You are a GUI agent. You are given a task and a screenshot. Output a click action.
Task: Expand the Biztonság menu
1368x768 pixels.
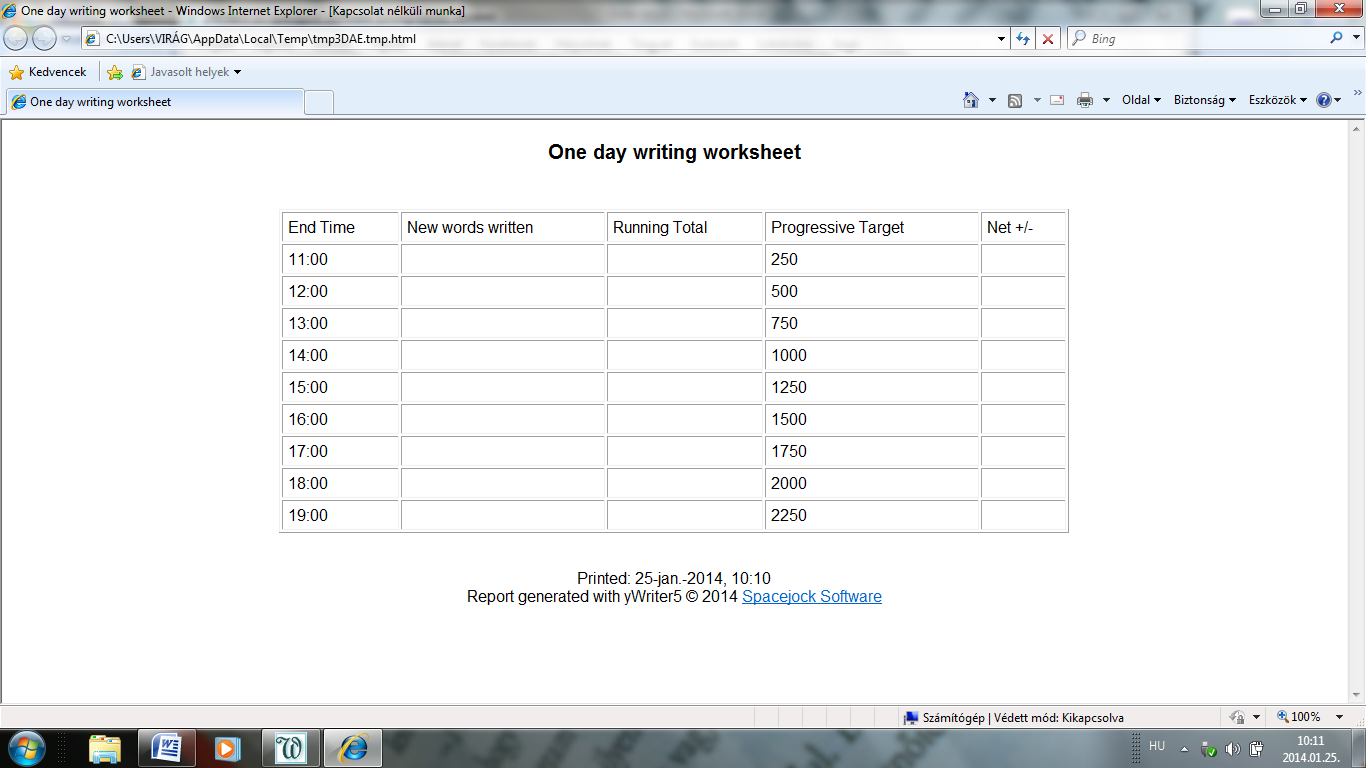[1204, 100]
